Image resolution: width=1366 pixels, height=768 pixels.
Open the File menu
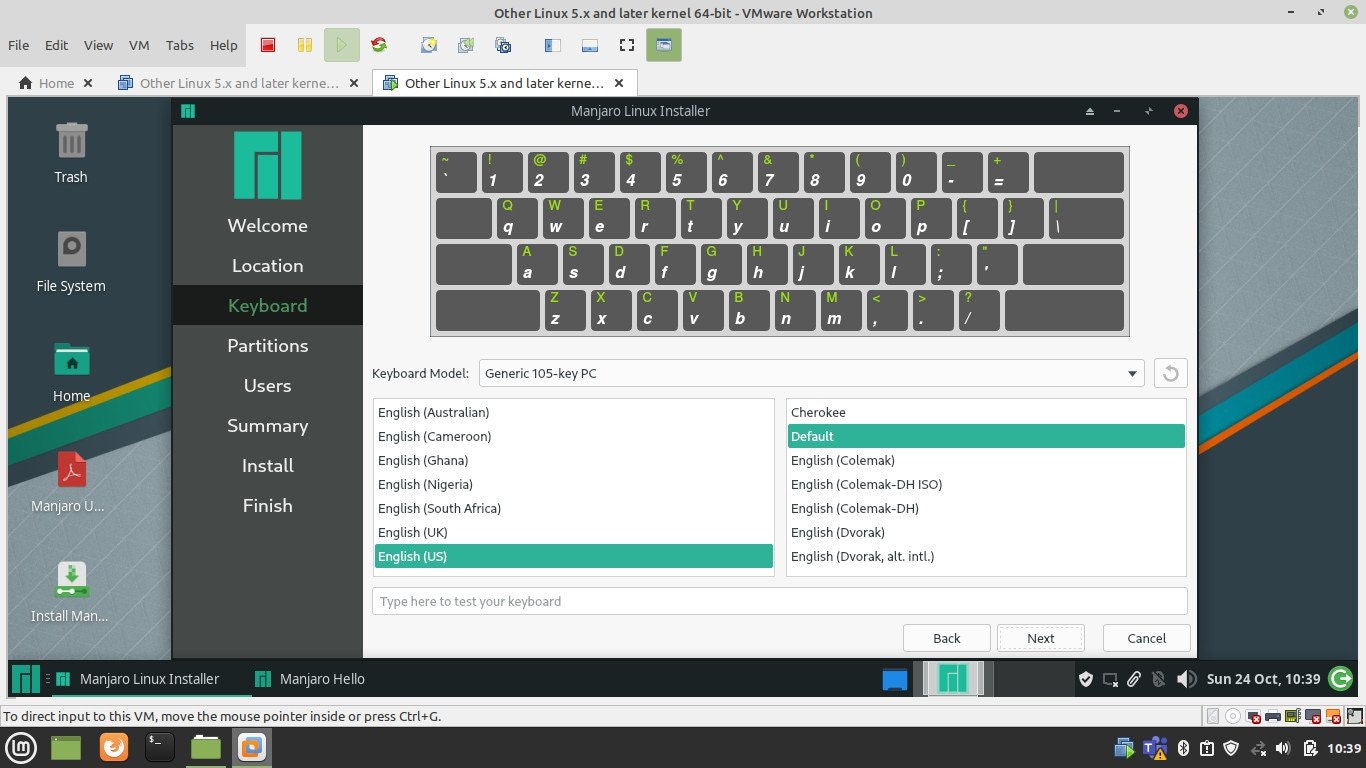18,45
